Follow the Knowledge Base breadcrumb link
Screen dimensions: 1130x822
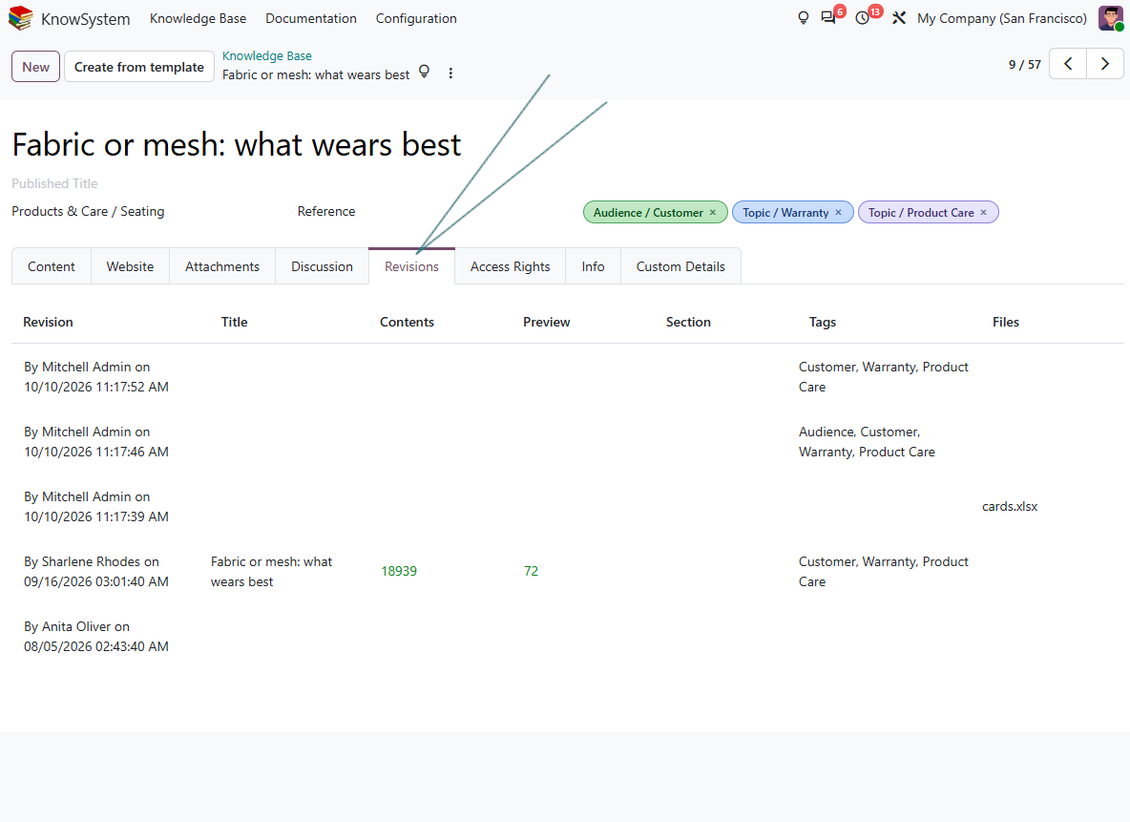tap(267, 55)
